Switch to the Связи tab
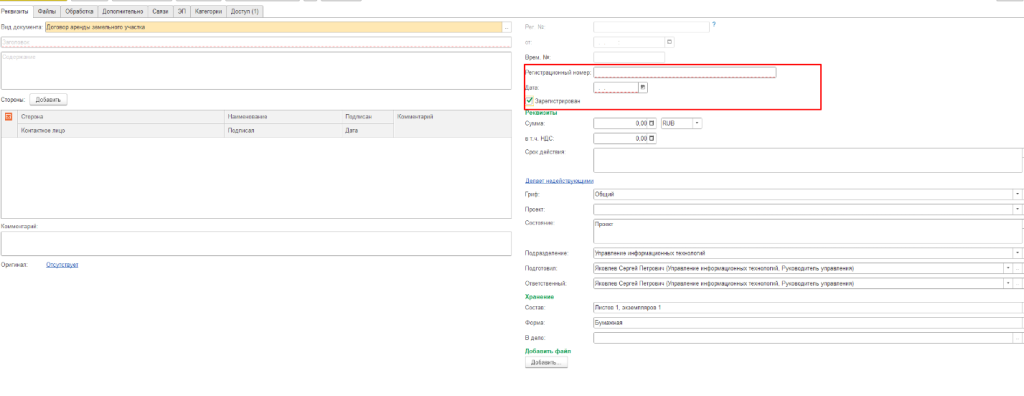Screen dimensions: 1024x396 160,11
